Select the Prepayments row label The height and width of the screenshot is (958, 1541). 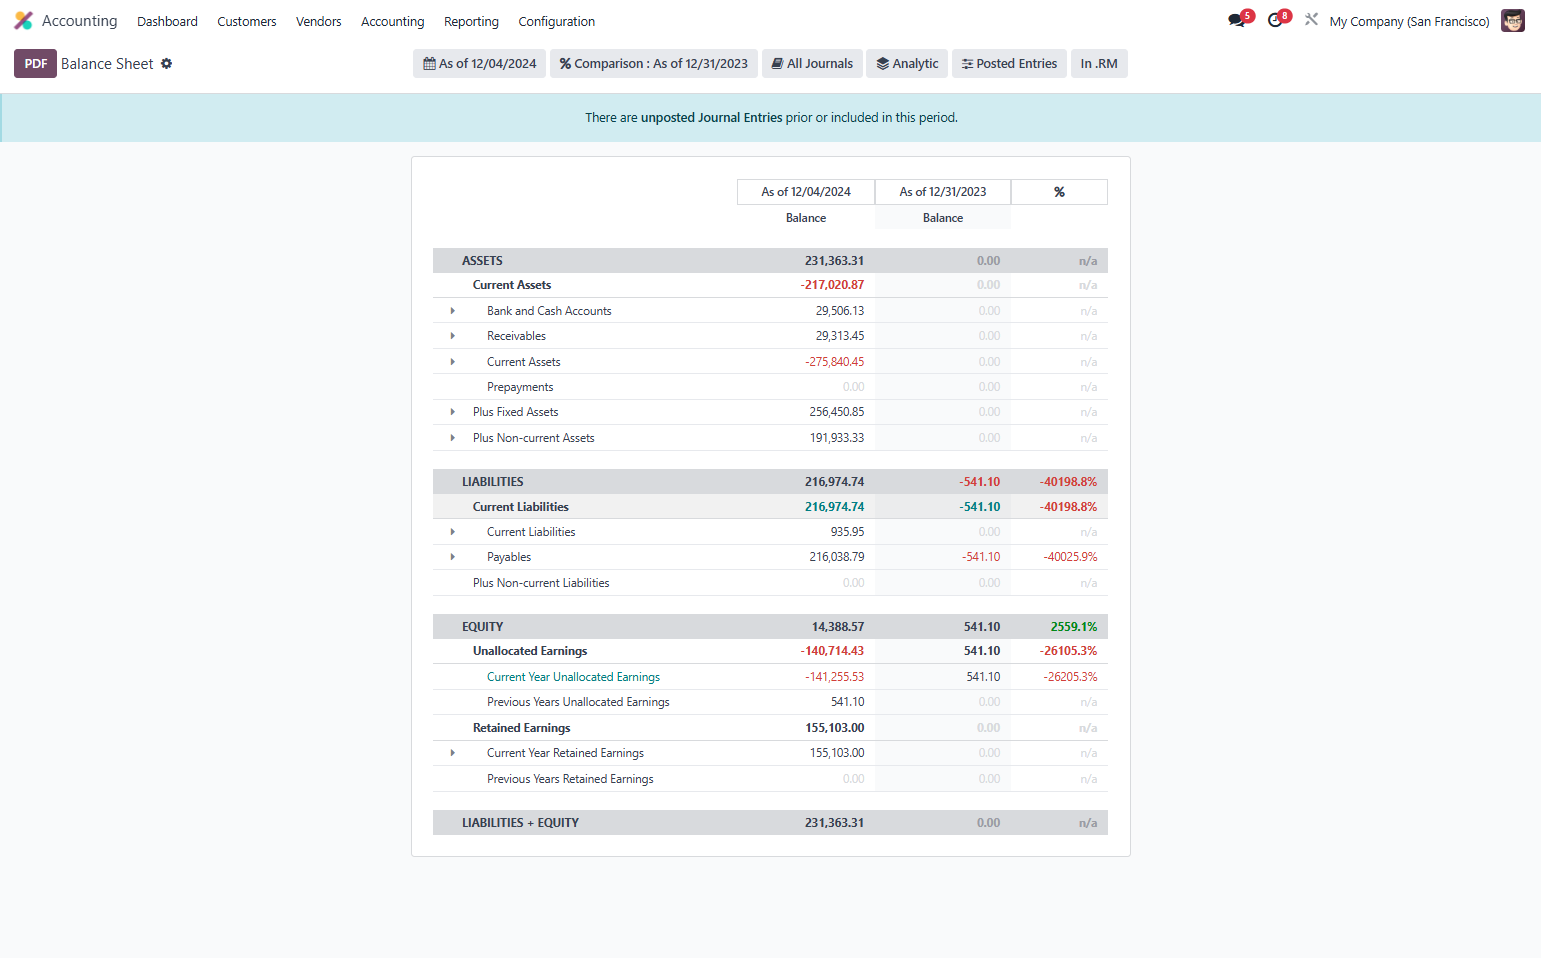pyautogui.click(x=520, y=387)
